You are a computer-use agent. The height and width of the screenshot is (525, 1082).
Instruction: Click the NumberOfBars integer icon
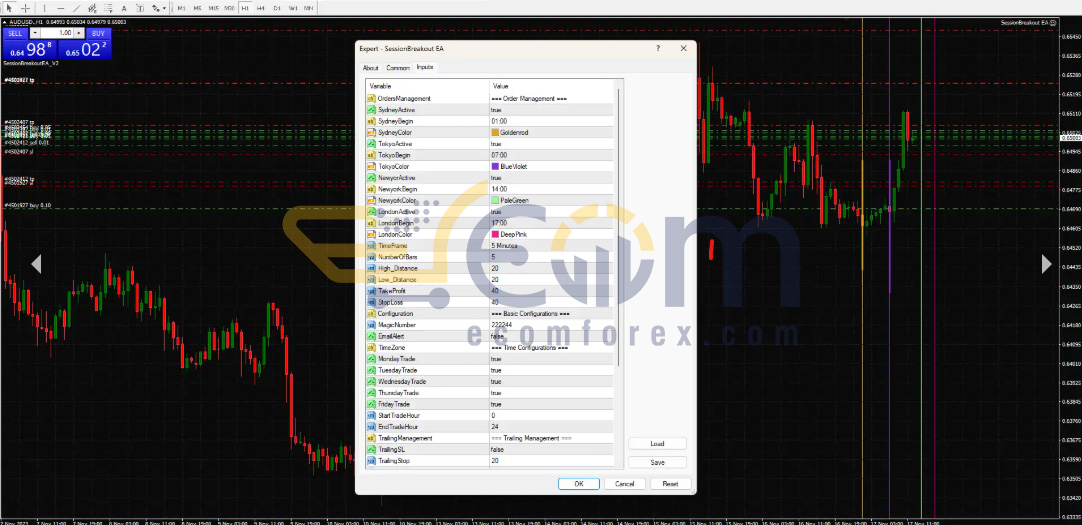(371, 257)
